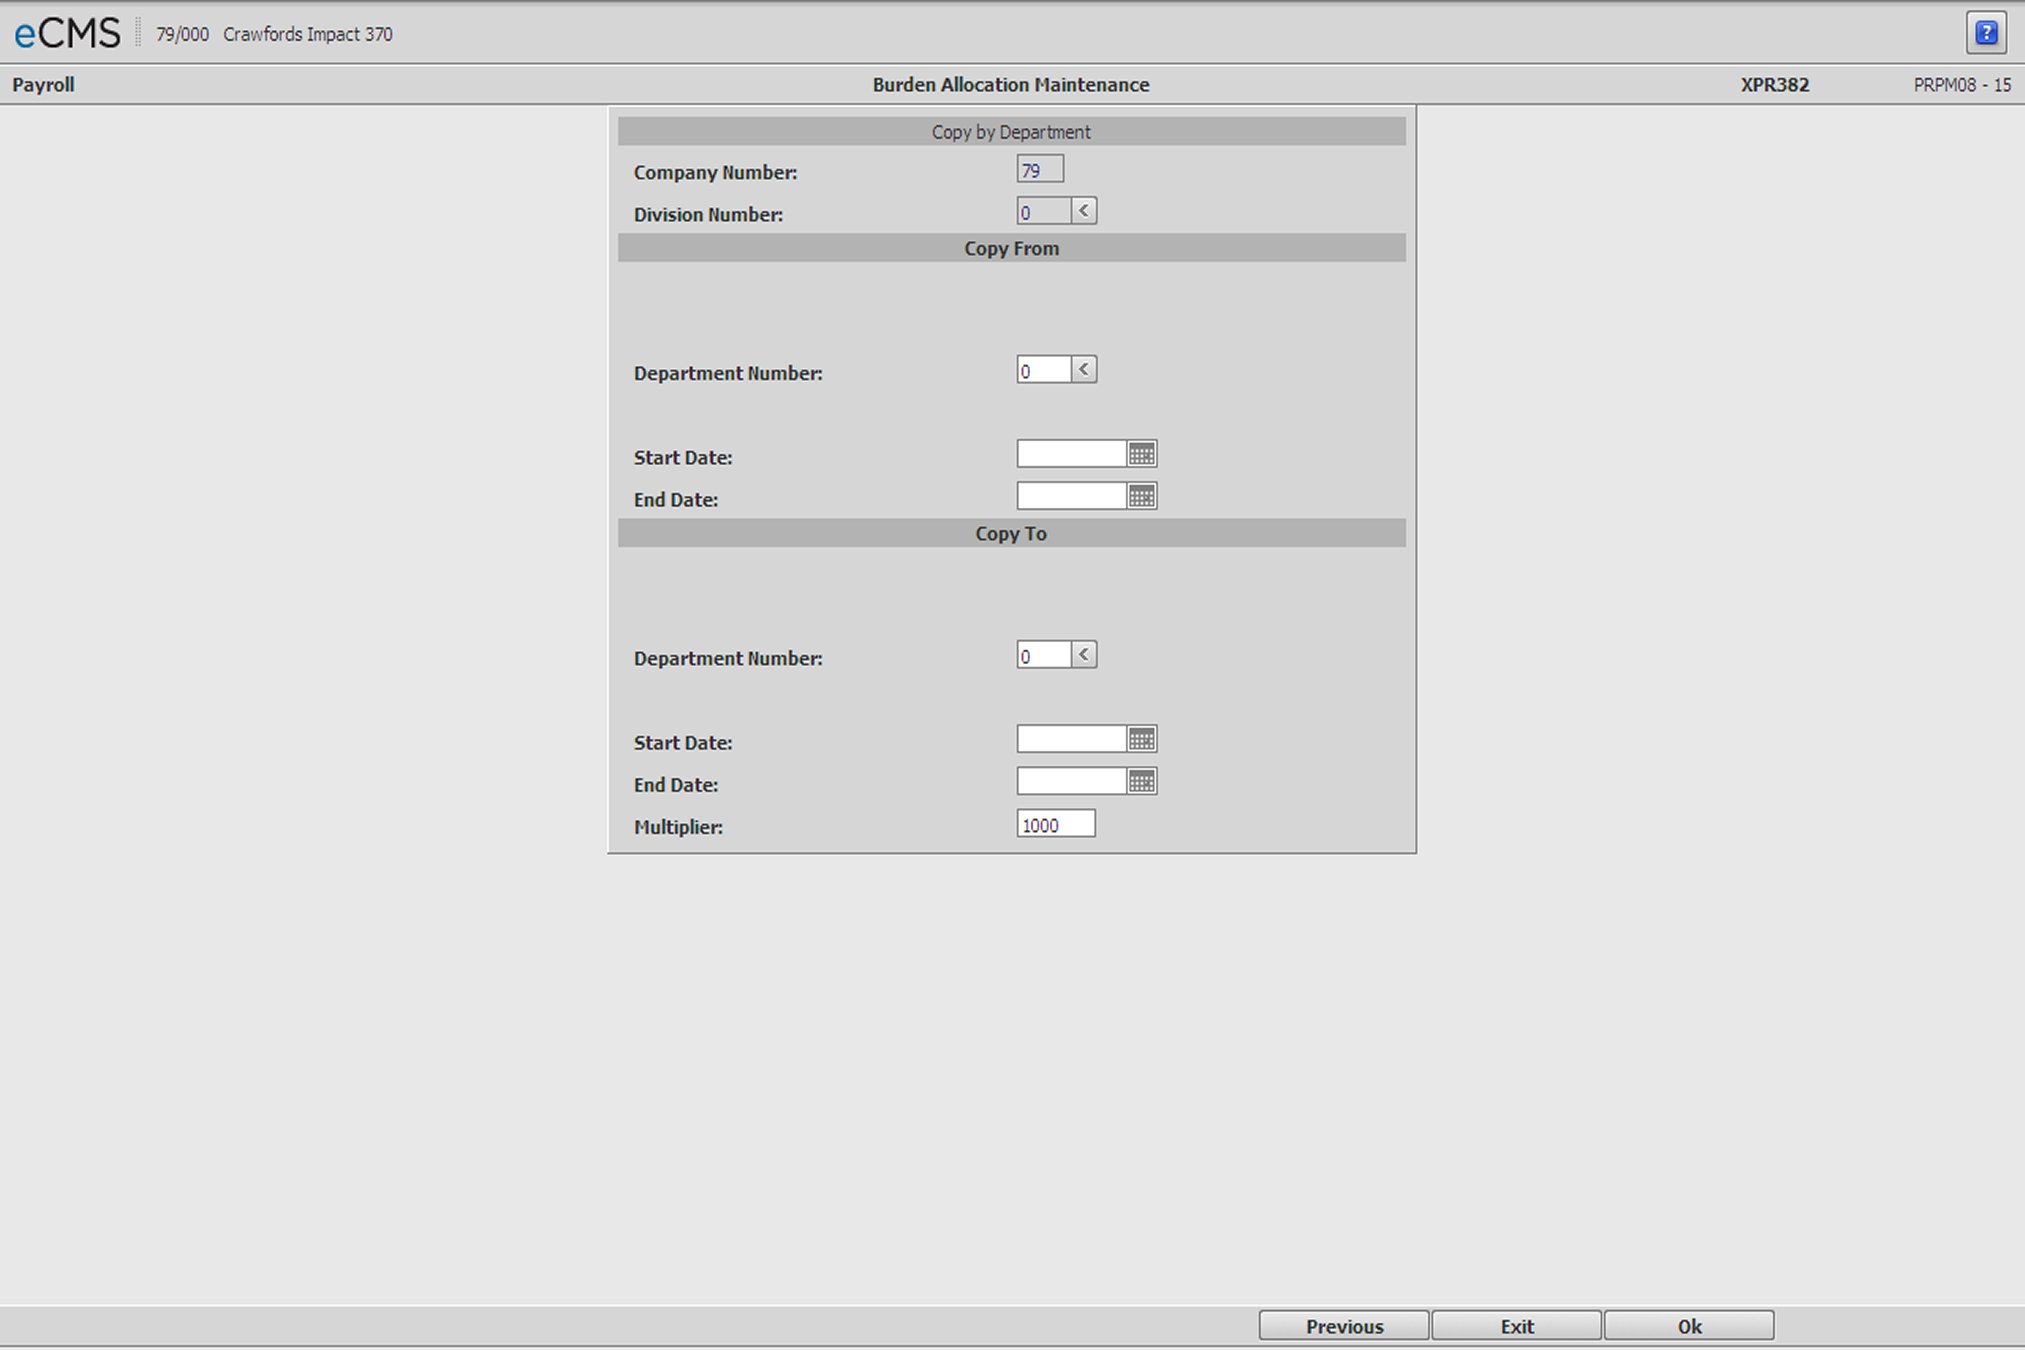The image size is (2025, 1350).
Task: Select the Payroll menu label
Action: (43, 84)
